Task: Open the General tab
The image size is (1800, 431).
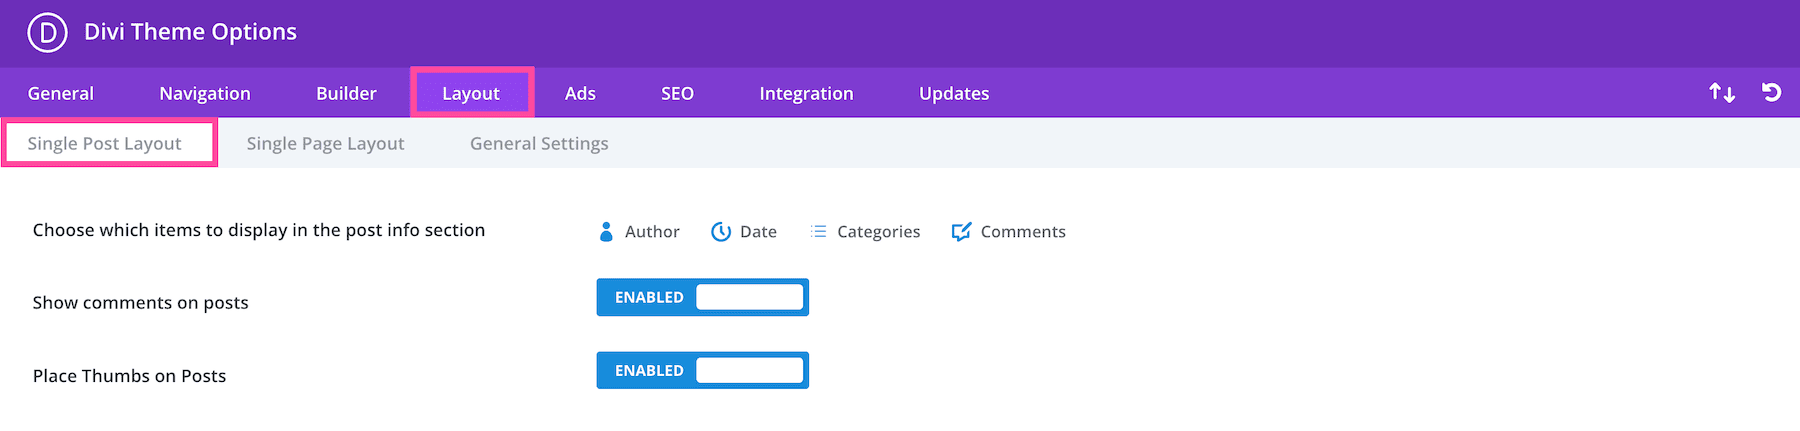Action: click(x=61, y=93)
